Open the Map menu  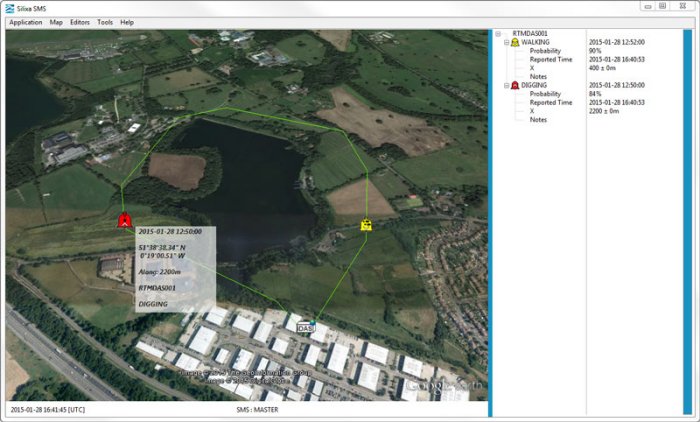click(x=56, y=22)
